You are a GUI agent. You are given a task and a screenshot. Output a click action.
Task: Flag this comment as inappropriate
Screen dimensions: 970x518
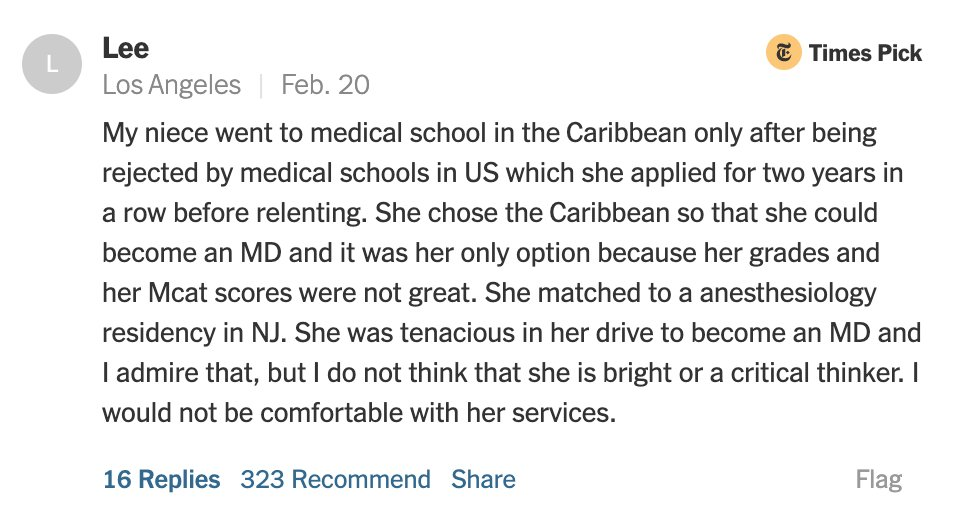tap(879, 480)
